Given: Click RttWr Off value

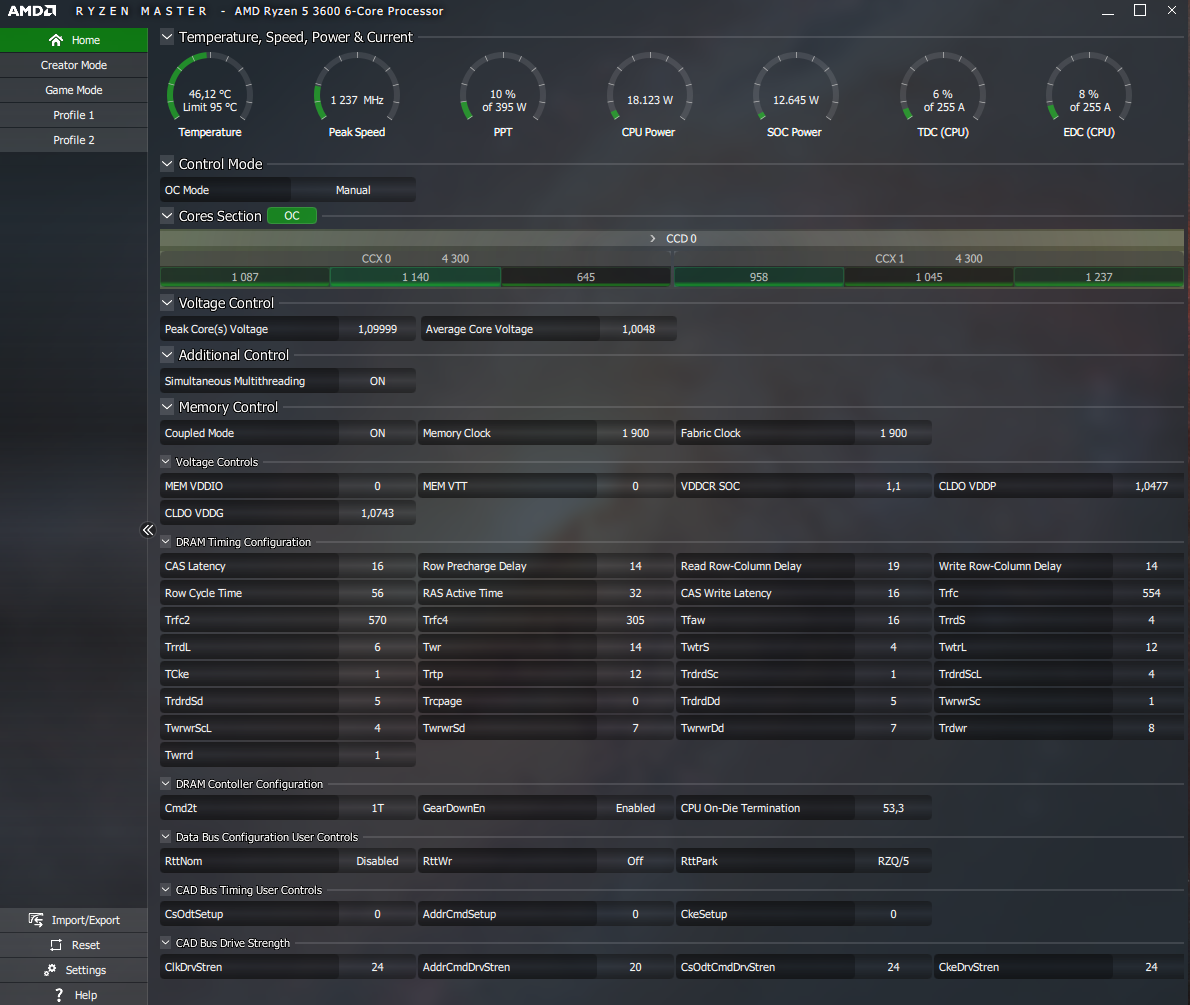Looking at the screenshot, I should point(635,862).
